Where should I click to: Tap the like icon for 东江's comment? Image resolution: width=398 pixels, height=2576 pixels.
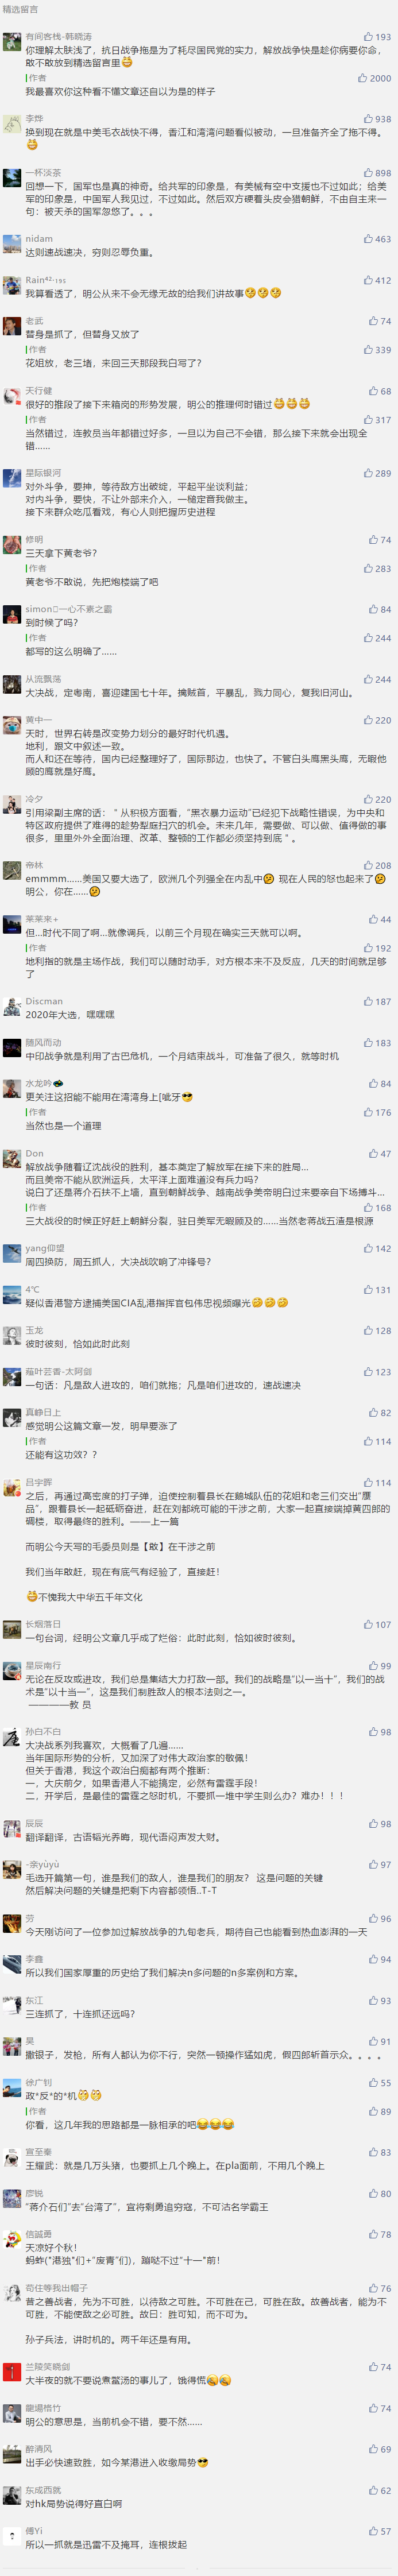[373, 2000]
